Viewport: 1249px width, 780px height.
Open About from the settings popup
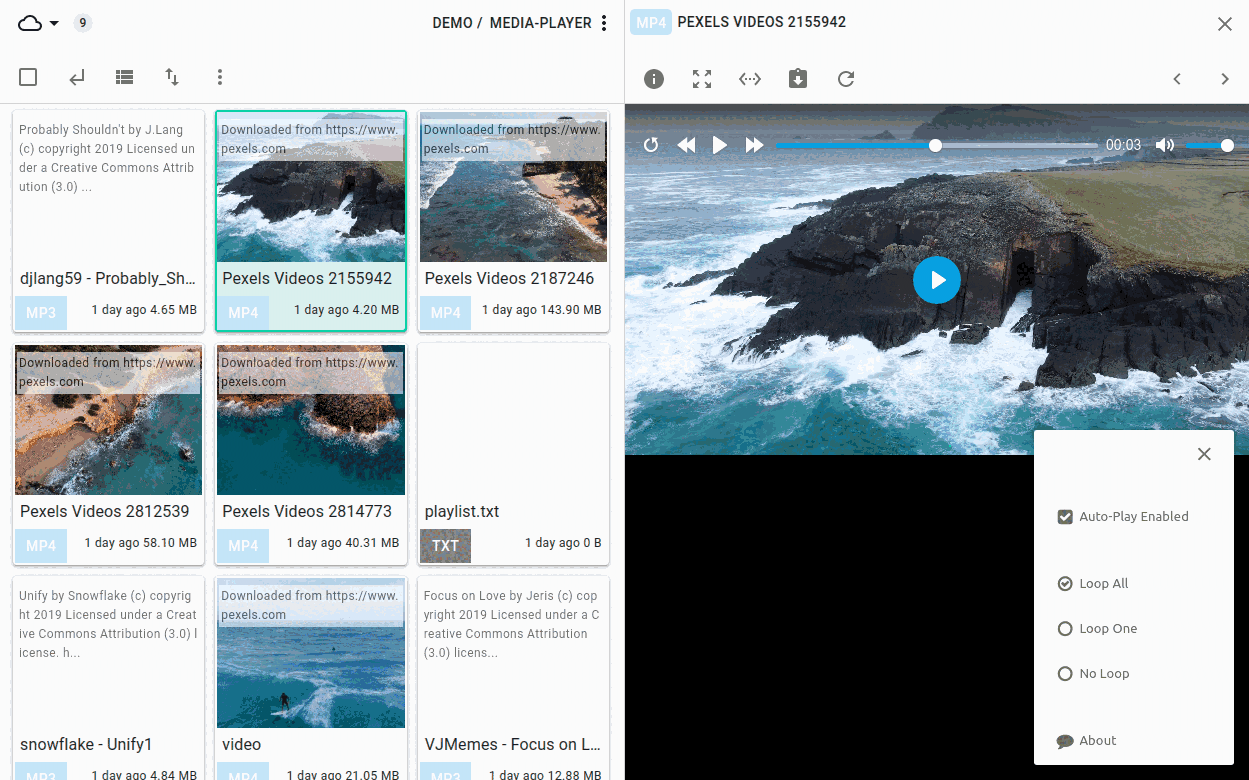click(1097, 741)
